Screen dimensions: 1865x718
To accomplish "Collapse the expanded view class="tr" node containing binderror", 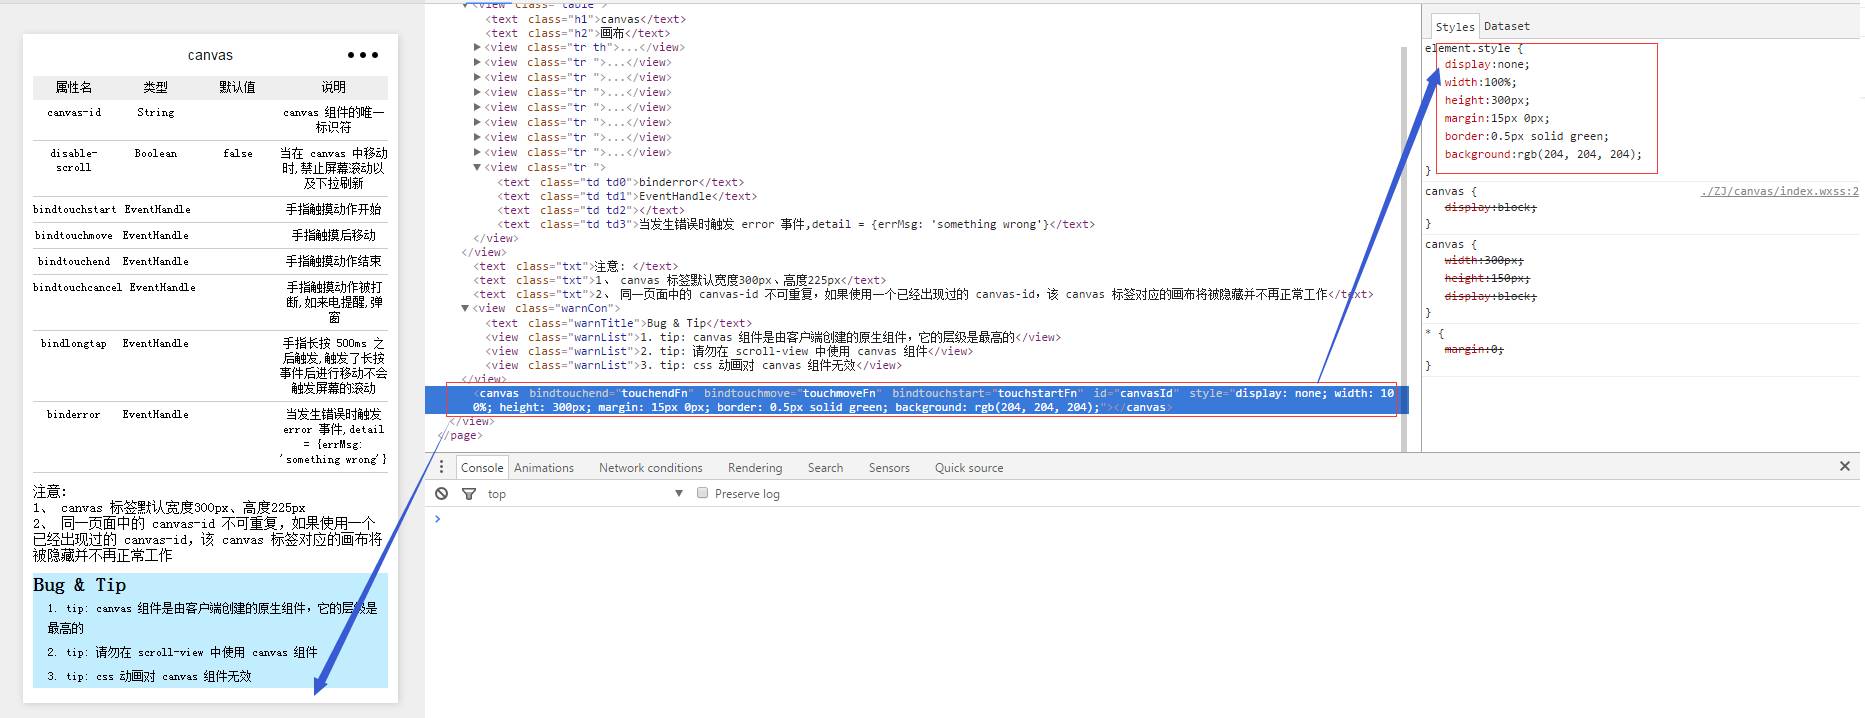I will (477, 167).
